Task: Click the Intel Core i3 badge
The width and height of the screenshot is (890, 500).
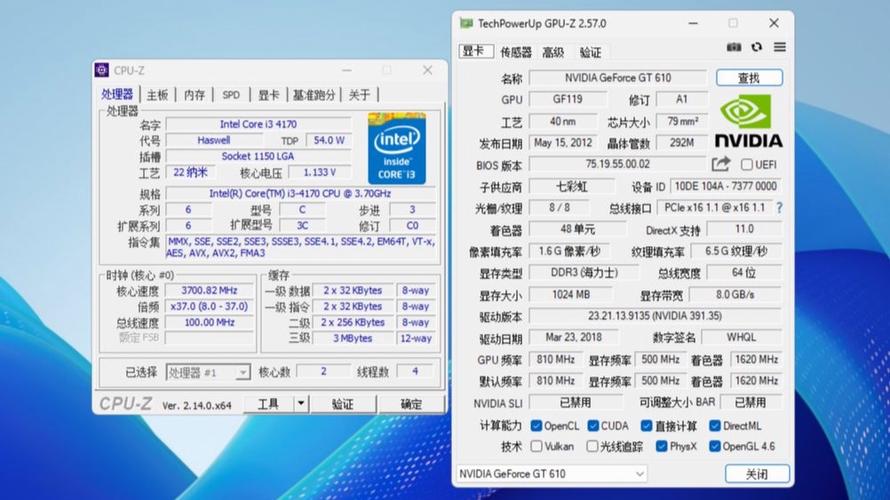Action: point(397,148)
